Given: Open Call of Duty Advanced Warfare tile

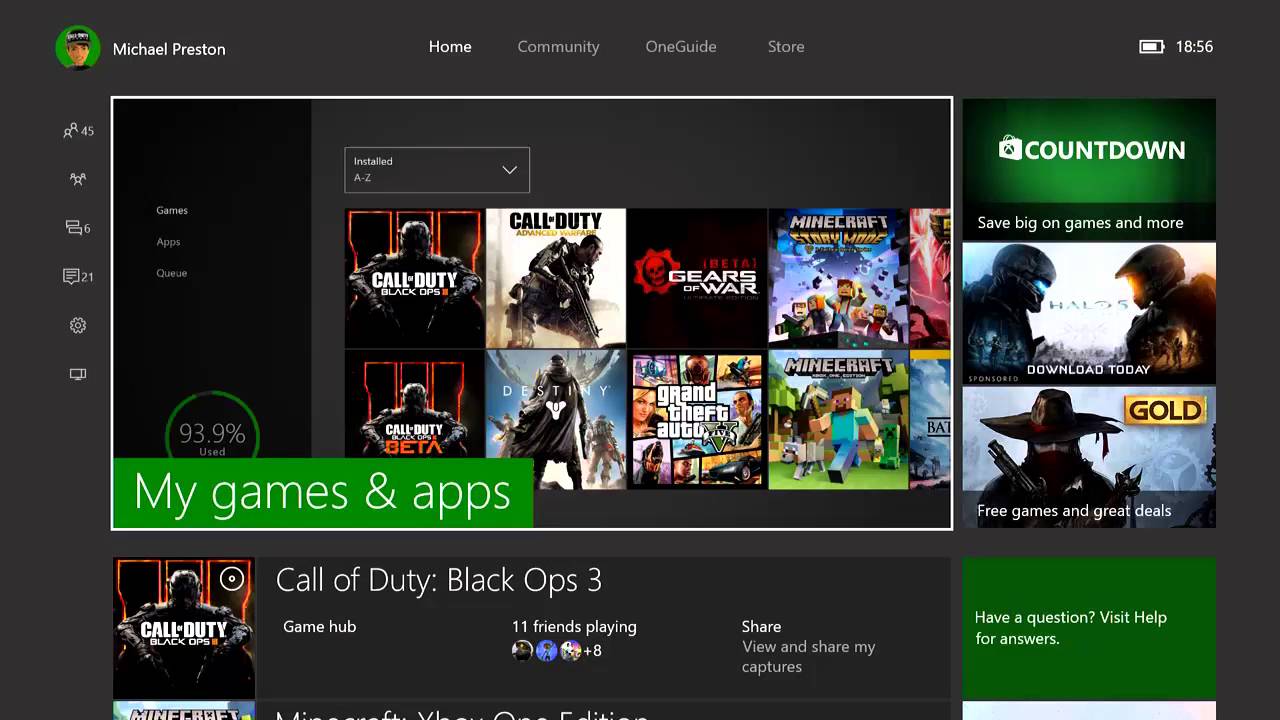Looking at the screenshot, I should click(556, 278).
